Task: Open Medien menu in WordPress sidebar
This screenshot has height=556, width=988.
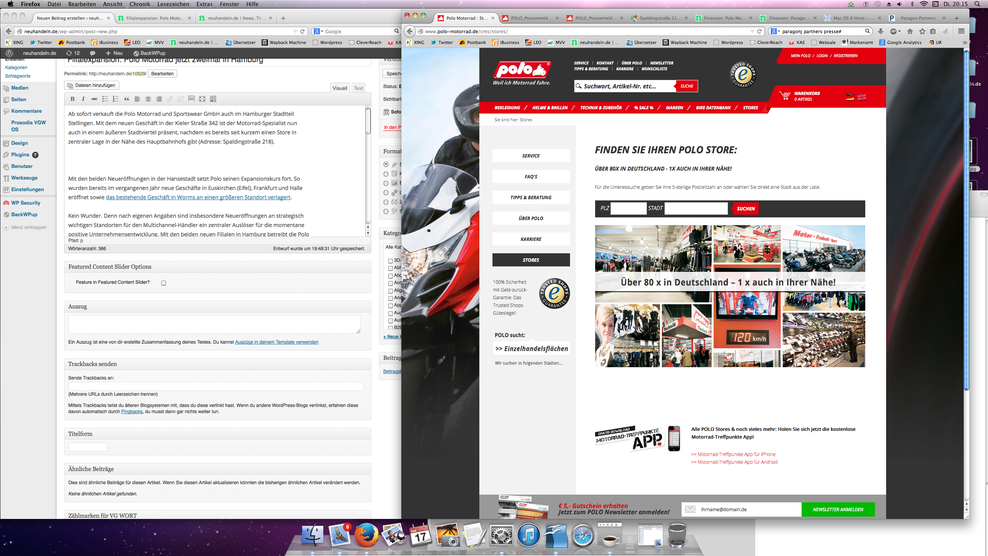Action: 20,88
